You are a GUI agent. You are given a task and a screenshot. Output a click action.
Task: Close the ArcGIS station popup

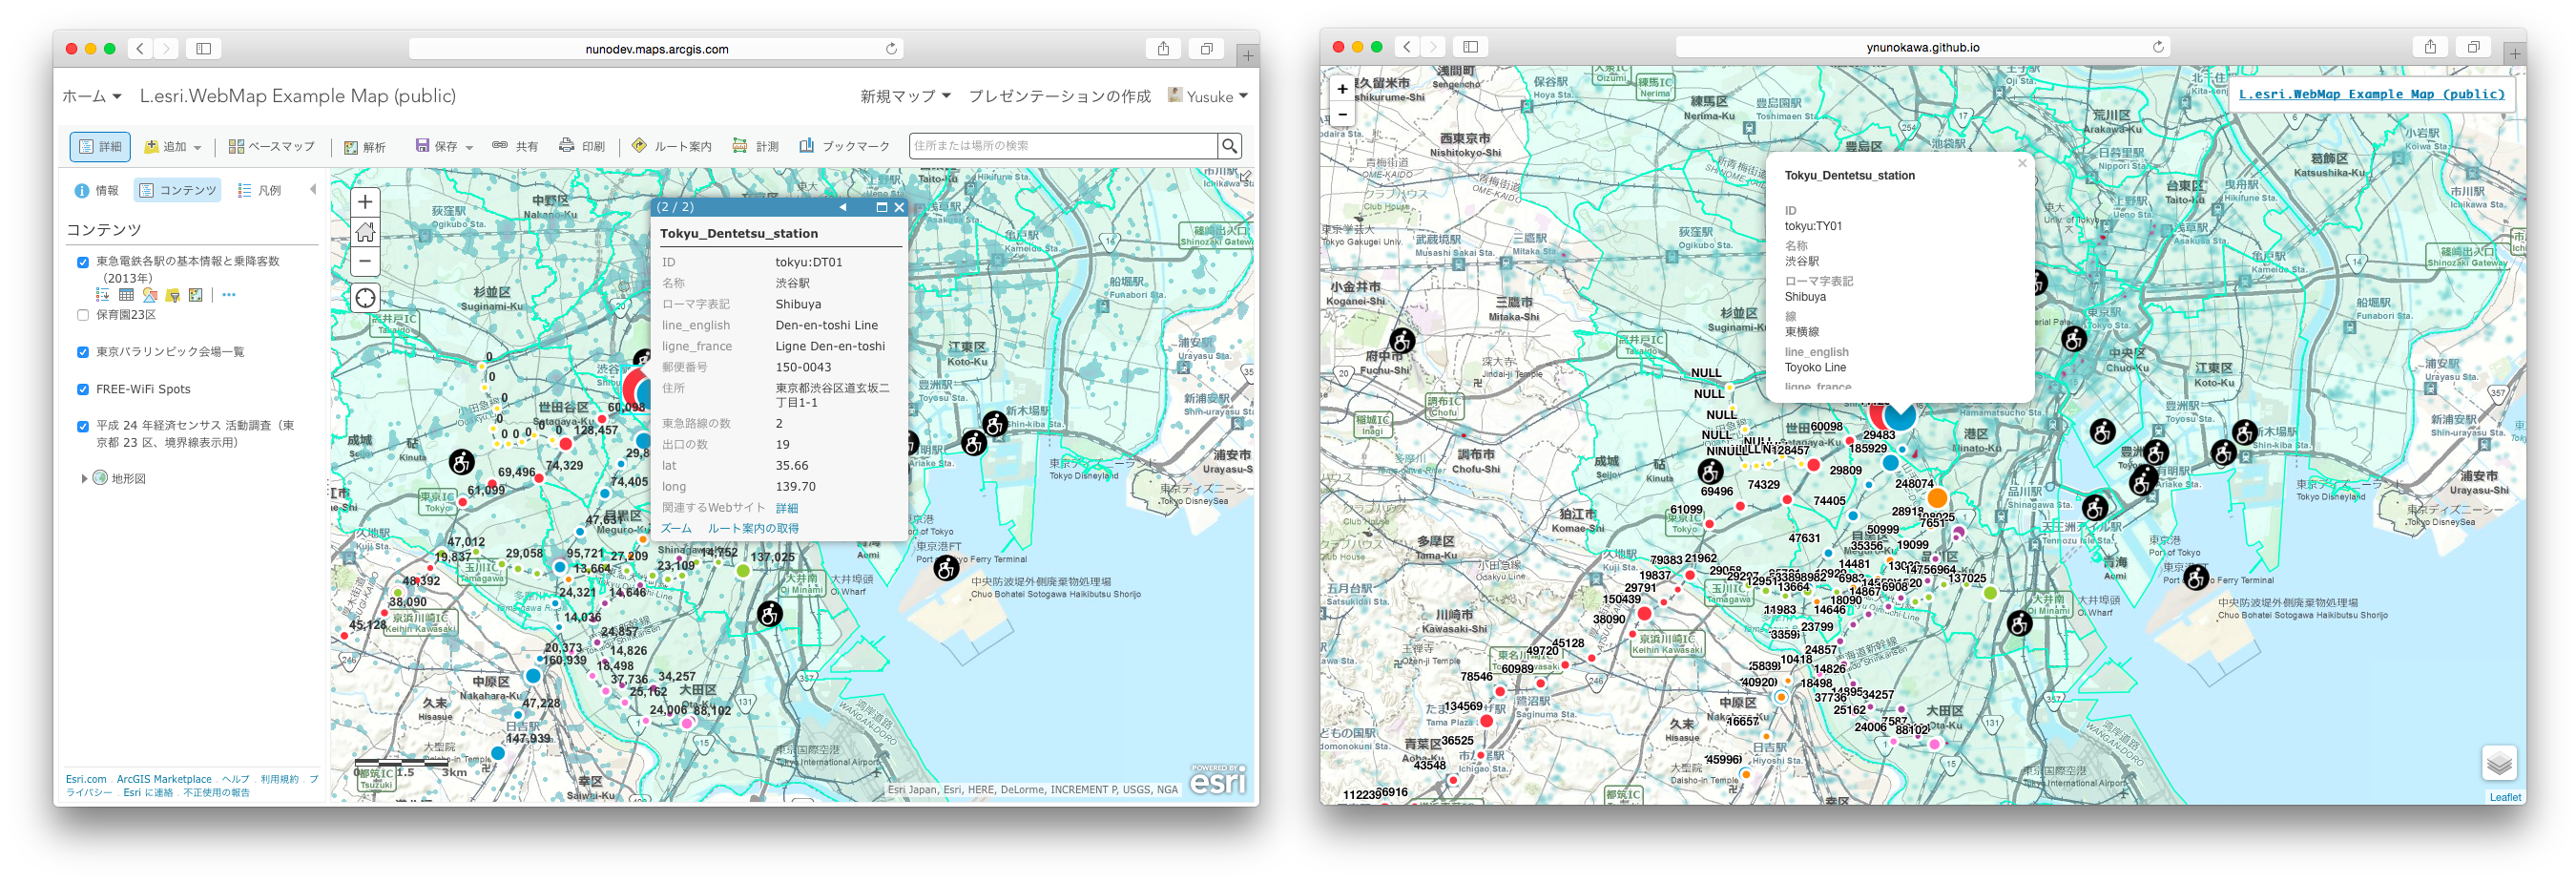tap(898, 207)
